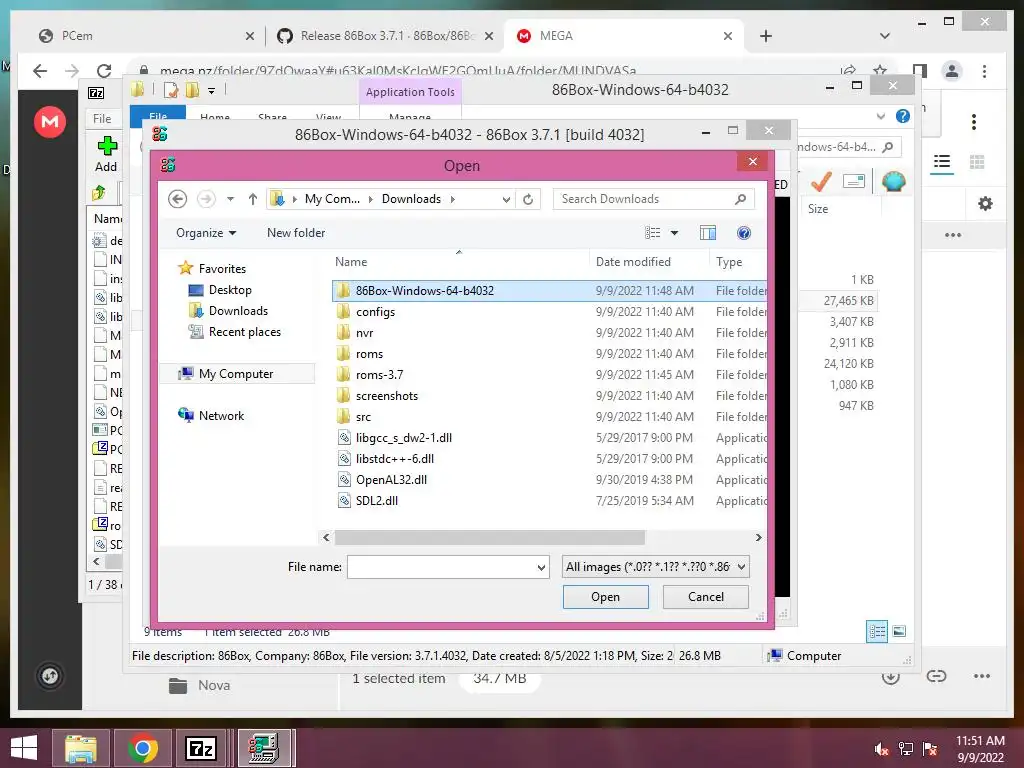
Task: Open 7-Zip from the taskbar
Action: [200, 748]
